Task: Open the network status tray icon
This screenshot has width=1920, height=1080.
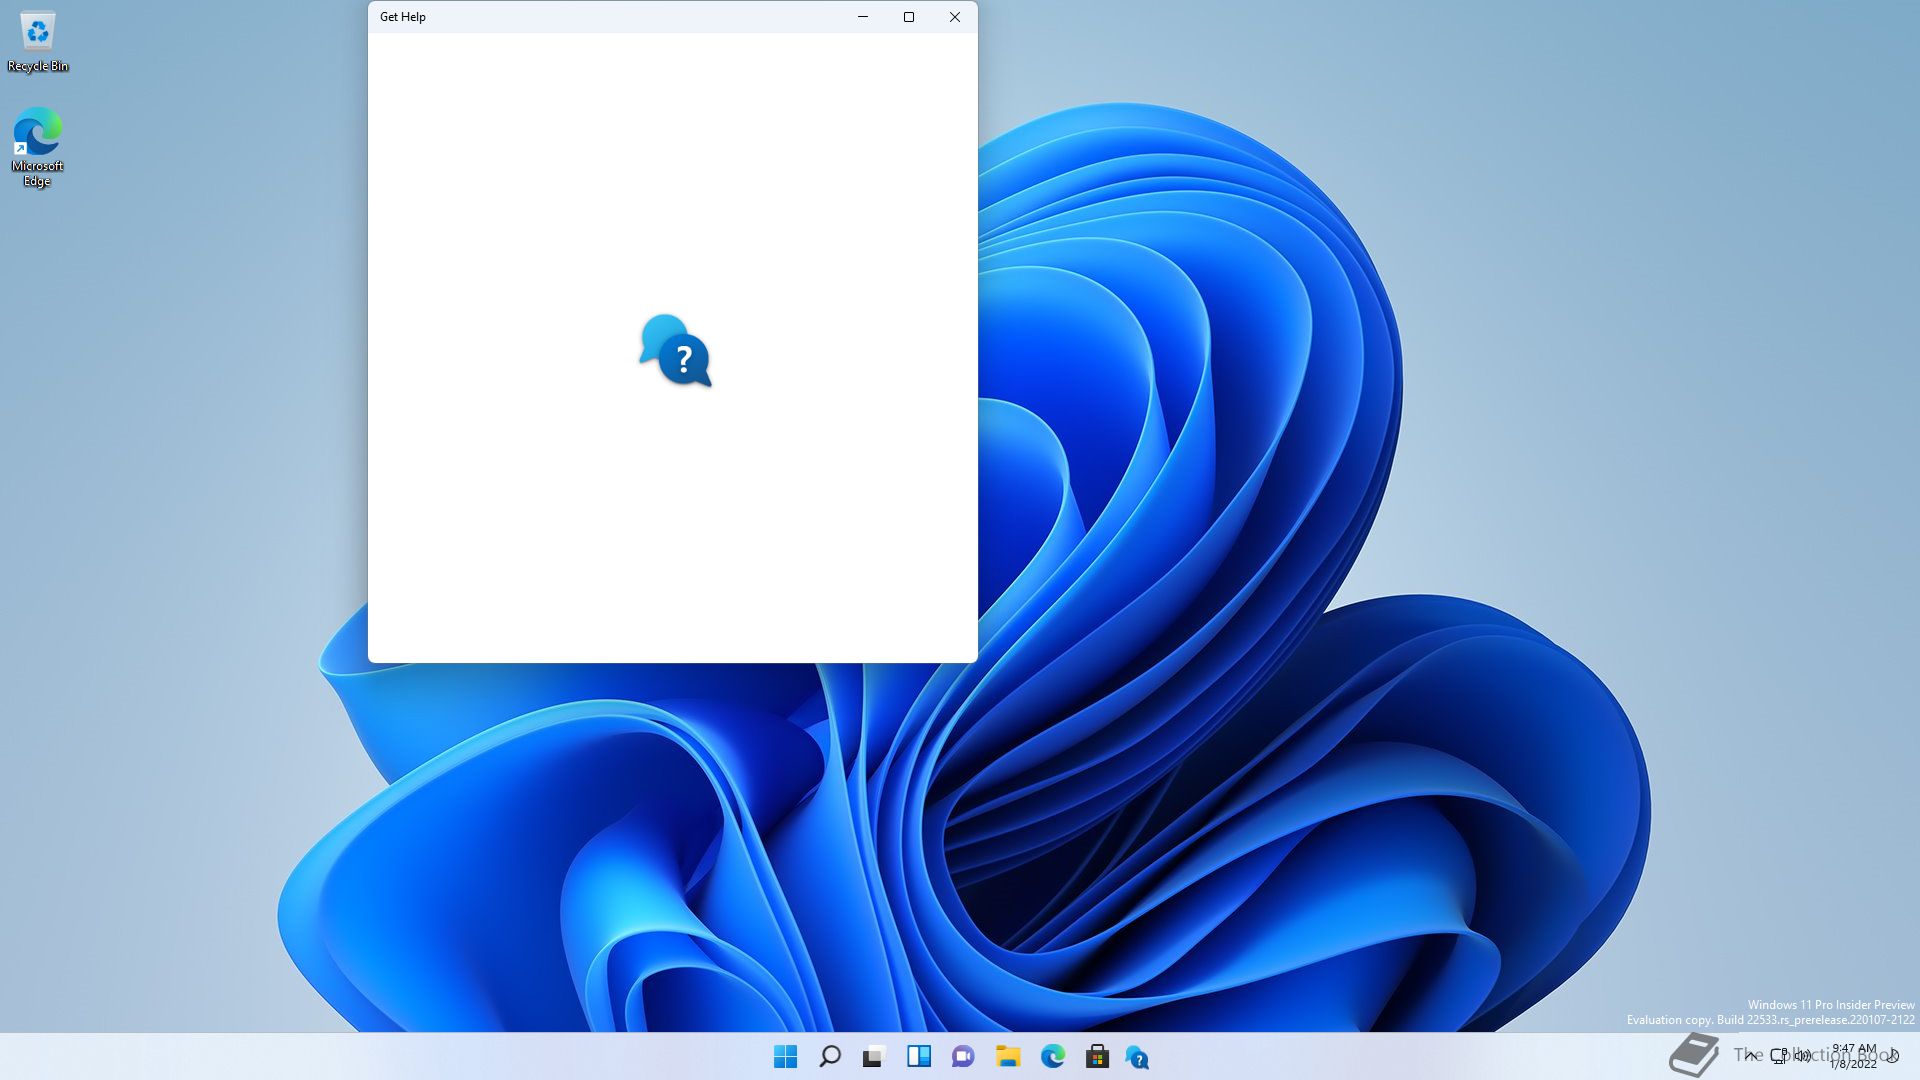Action: 1779,1056
